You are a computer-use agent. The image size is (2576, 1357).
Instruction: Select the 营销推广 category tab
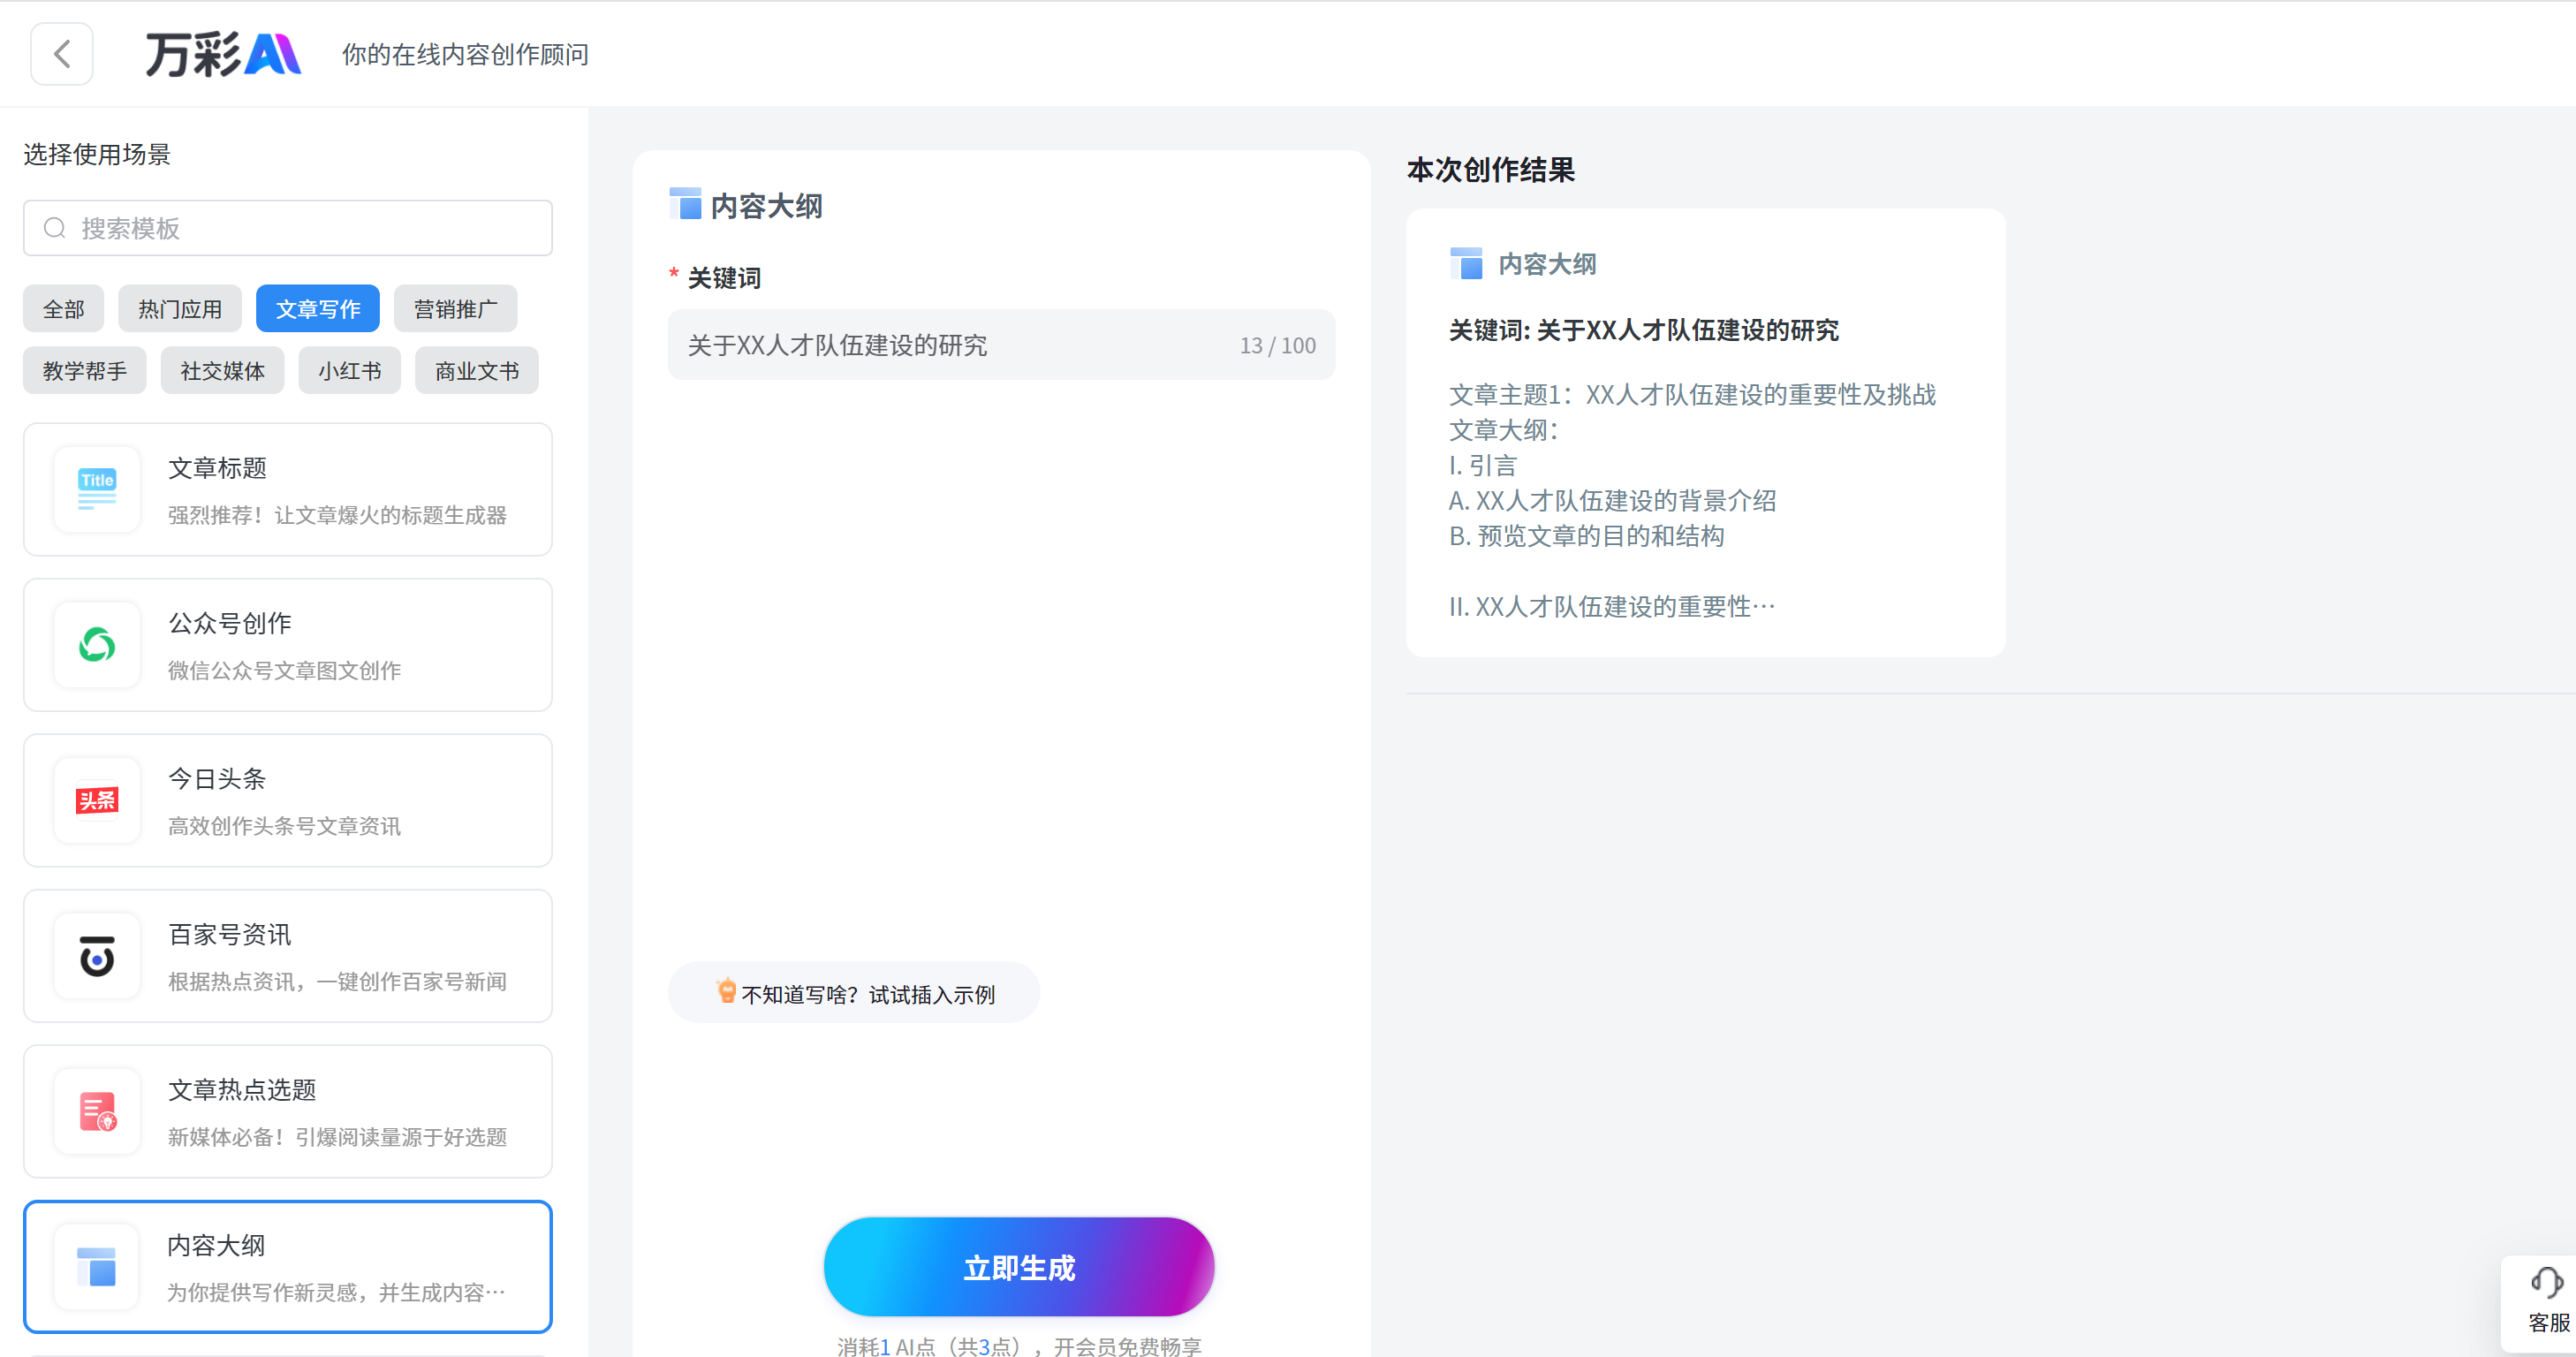[456, 309]
